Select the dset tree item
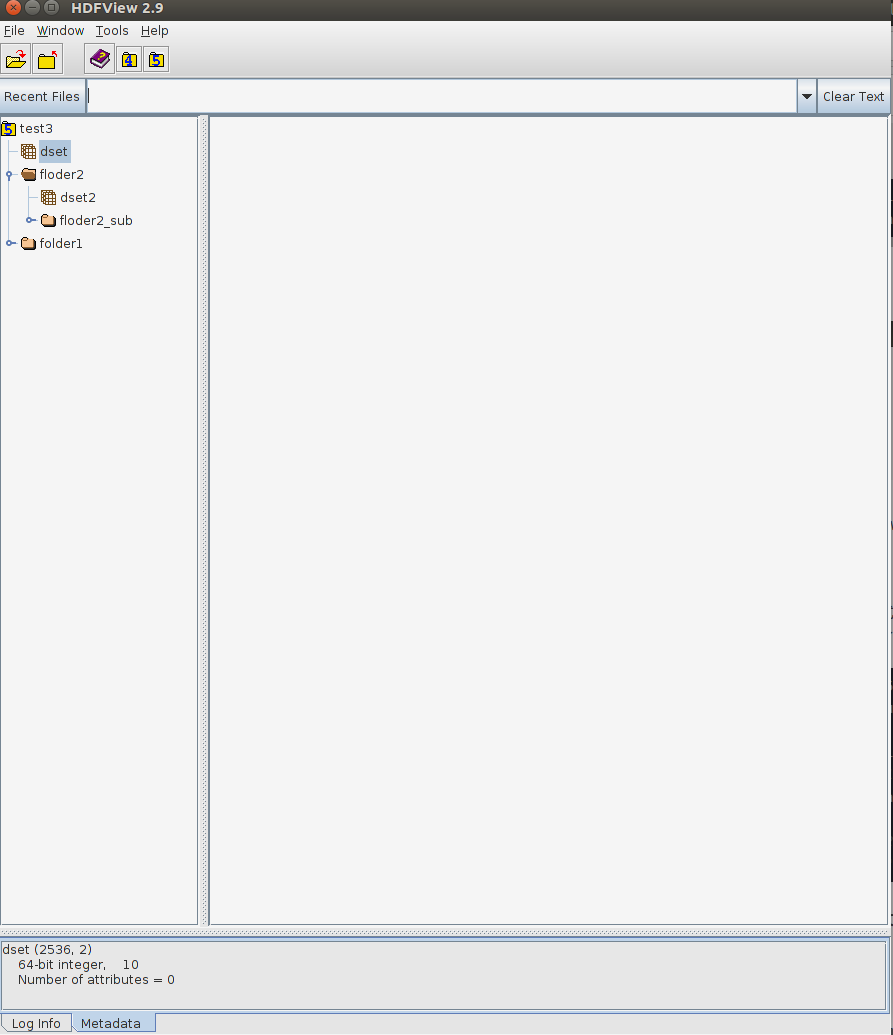The height and width of the screenshot is (1035, 893). click(54, 152)
